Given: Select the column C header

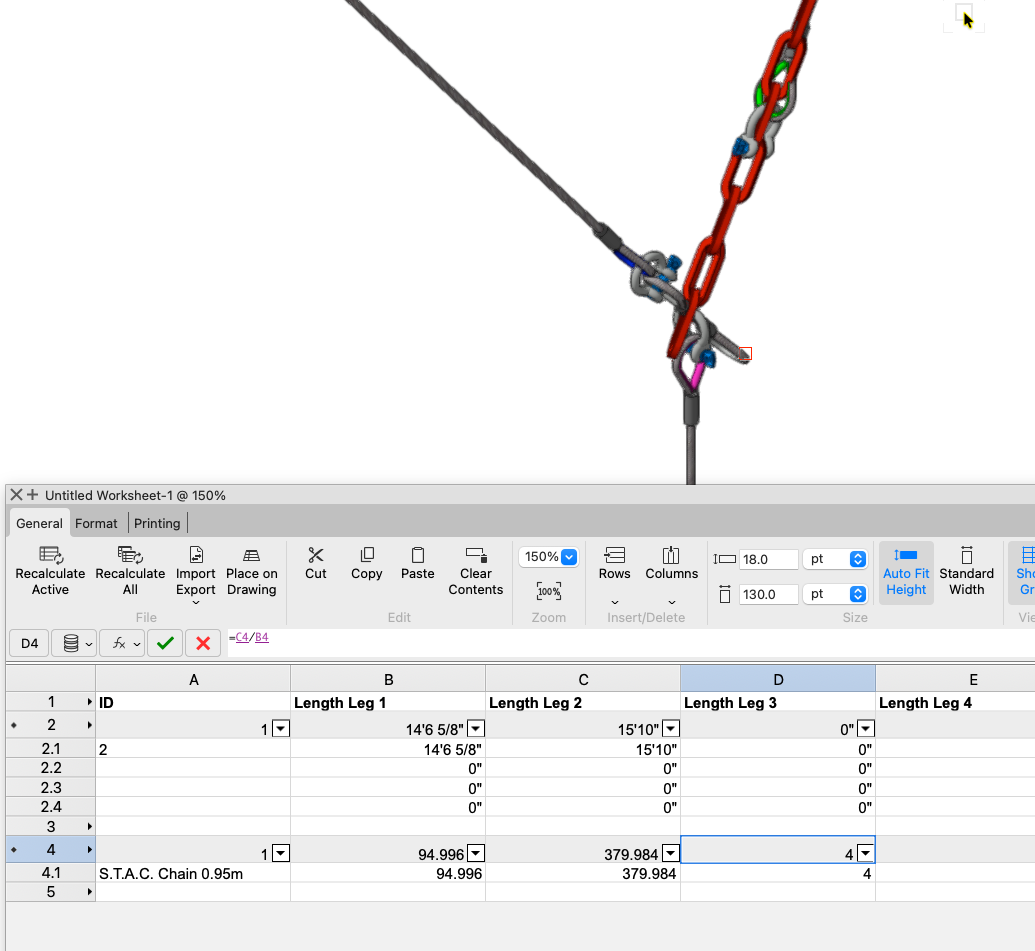Looking at the screenshot, I should pos(583,680).
